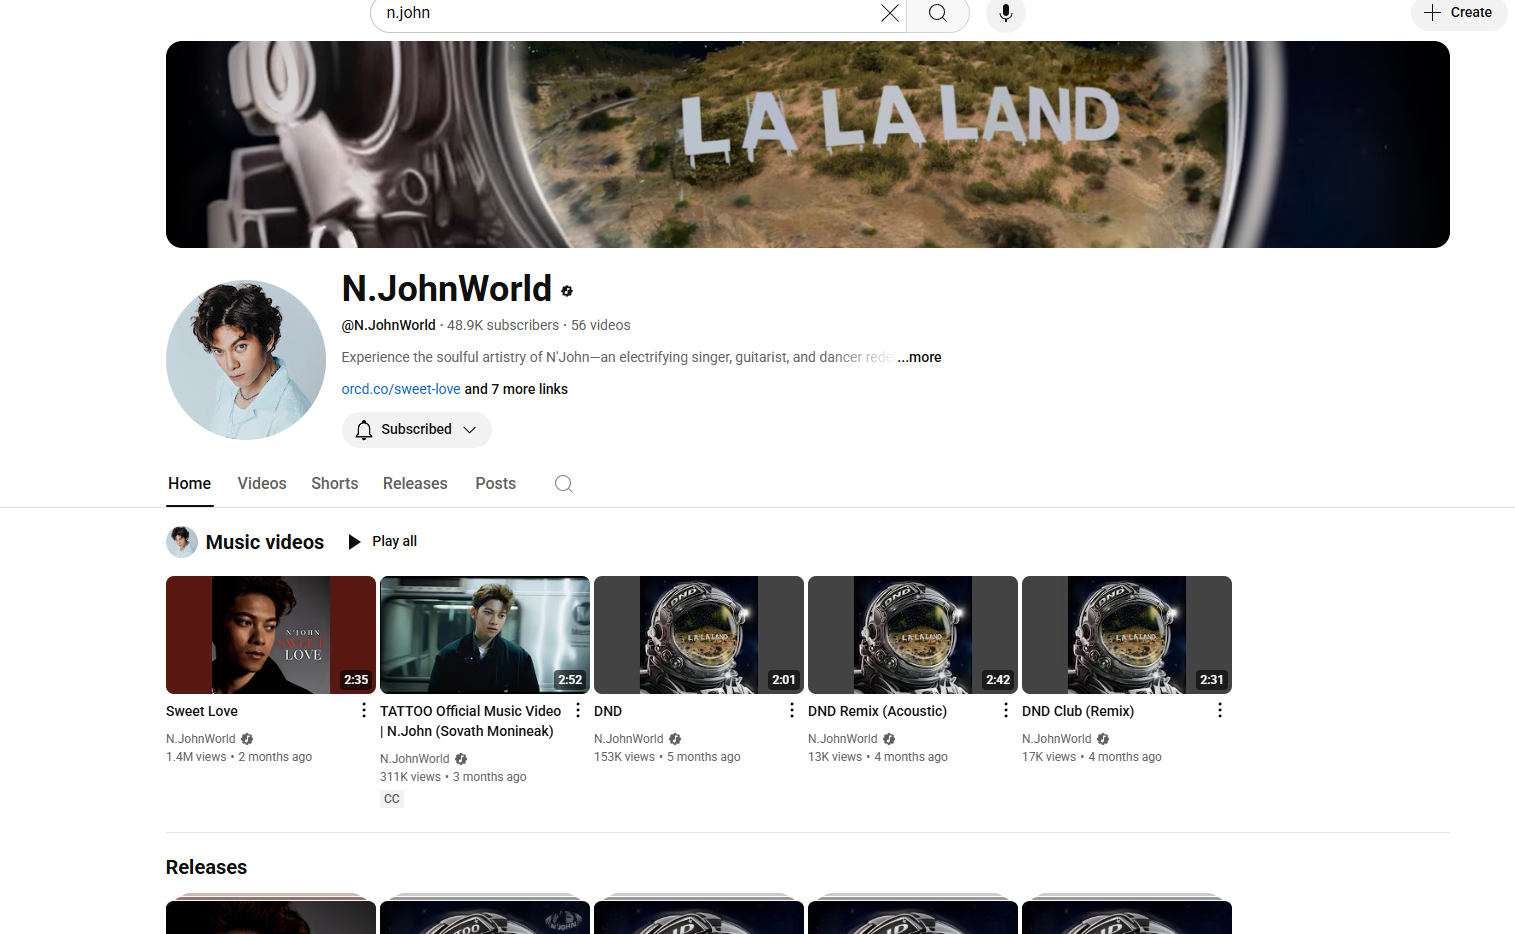This screenshot has height=934, width=1515.
Task: Click verified badge under DND video
Action: click(x=675, y=739)
